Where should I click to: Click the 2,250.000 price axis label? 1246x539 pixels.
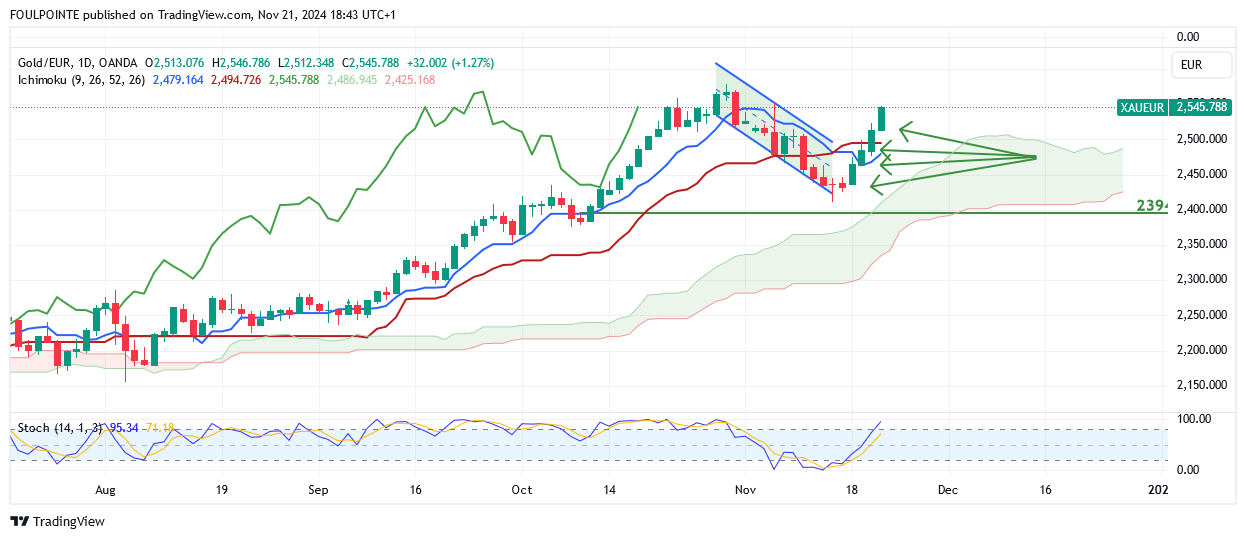[x=1203, y=315]
